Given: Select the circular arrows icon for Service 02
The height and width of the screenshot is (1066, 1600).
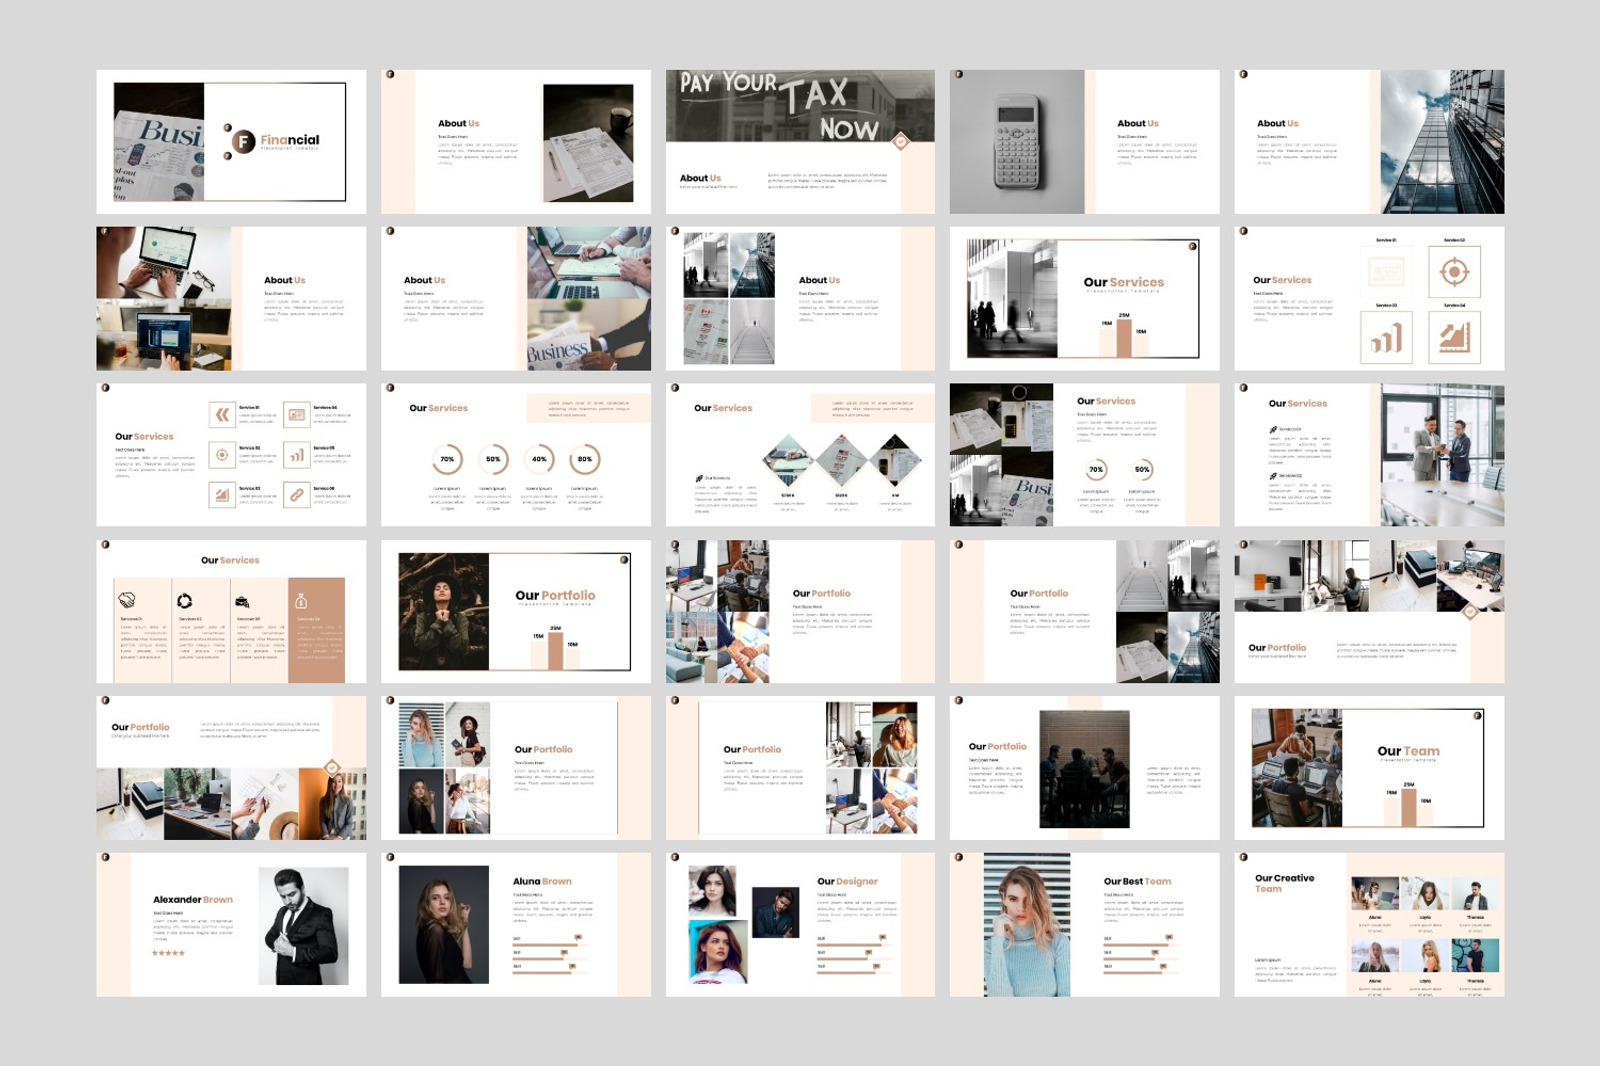Looking at the screenshot, I should tap(185, 601).
